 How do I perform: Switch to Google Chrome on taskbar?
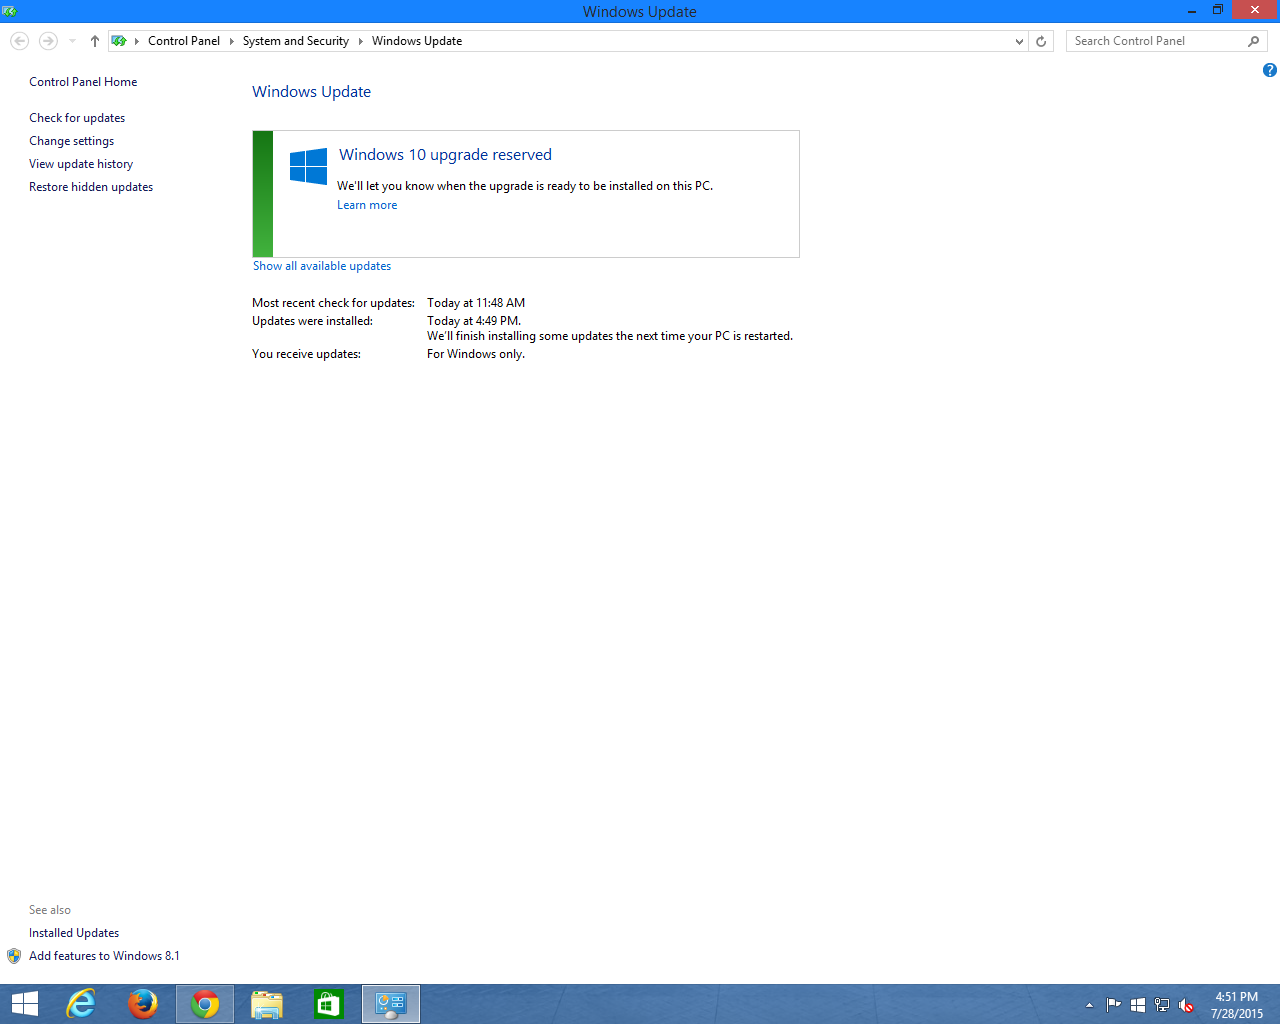pos(205,1004)
